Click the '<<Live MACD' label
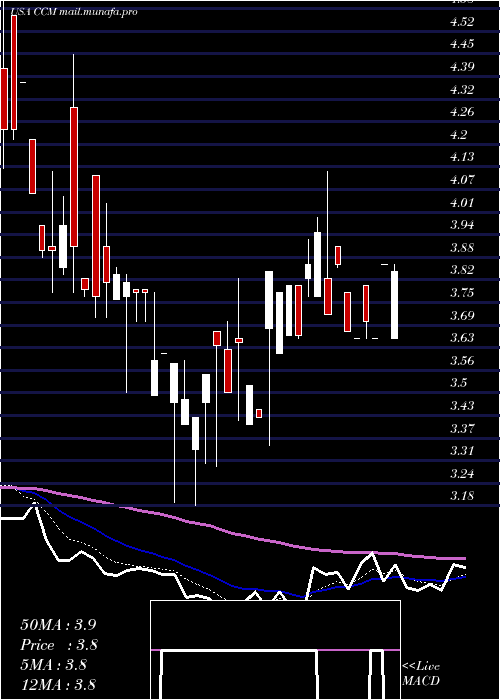This screenshot has width=500, height=700. [421, 674]
